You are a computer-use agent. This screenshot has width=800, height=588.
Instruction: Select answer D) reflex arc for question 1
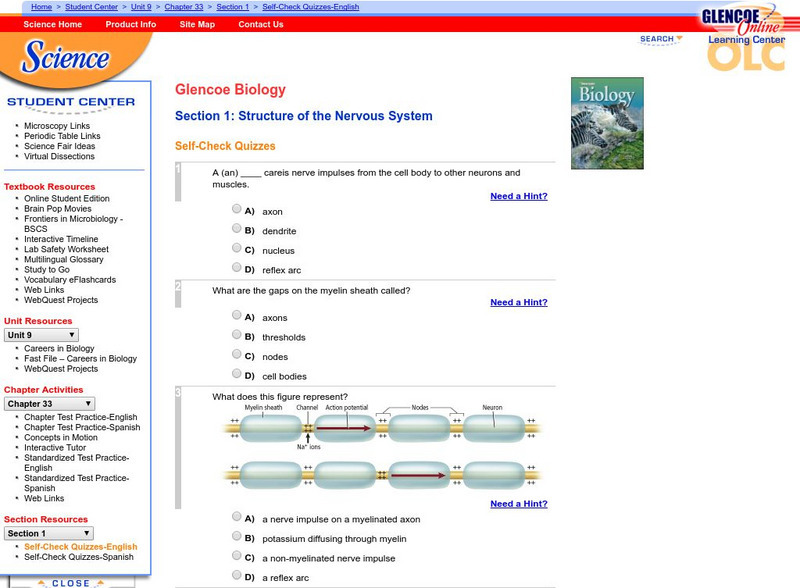pos(237,267)
